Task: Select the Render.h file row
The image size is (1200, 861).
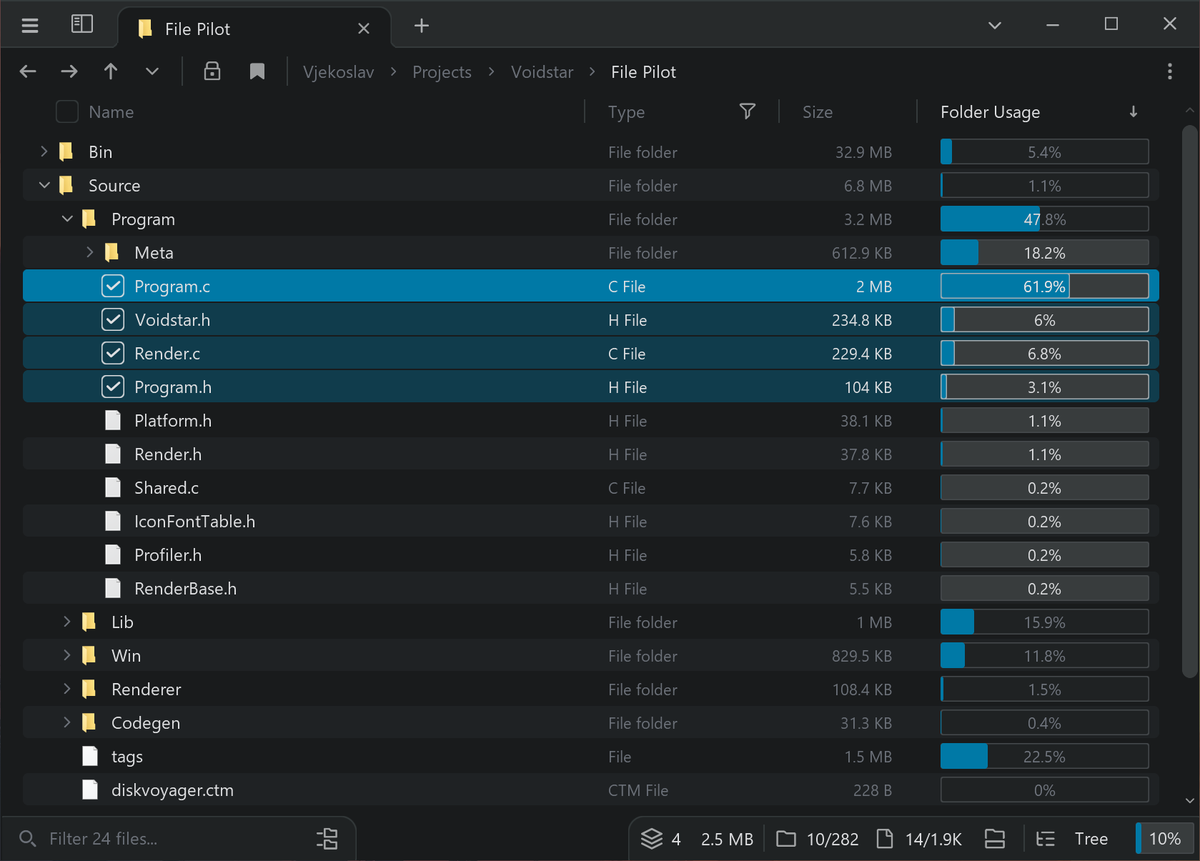Action: pos(590,454)
